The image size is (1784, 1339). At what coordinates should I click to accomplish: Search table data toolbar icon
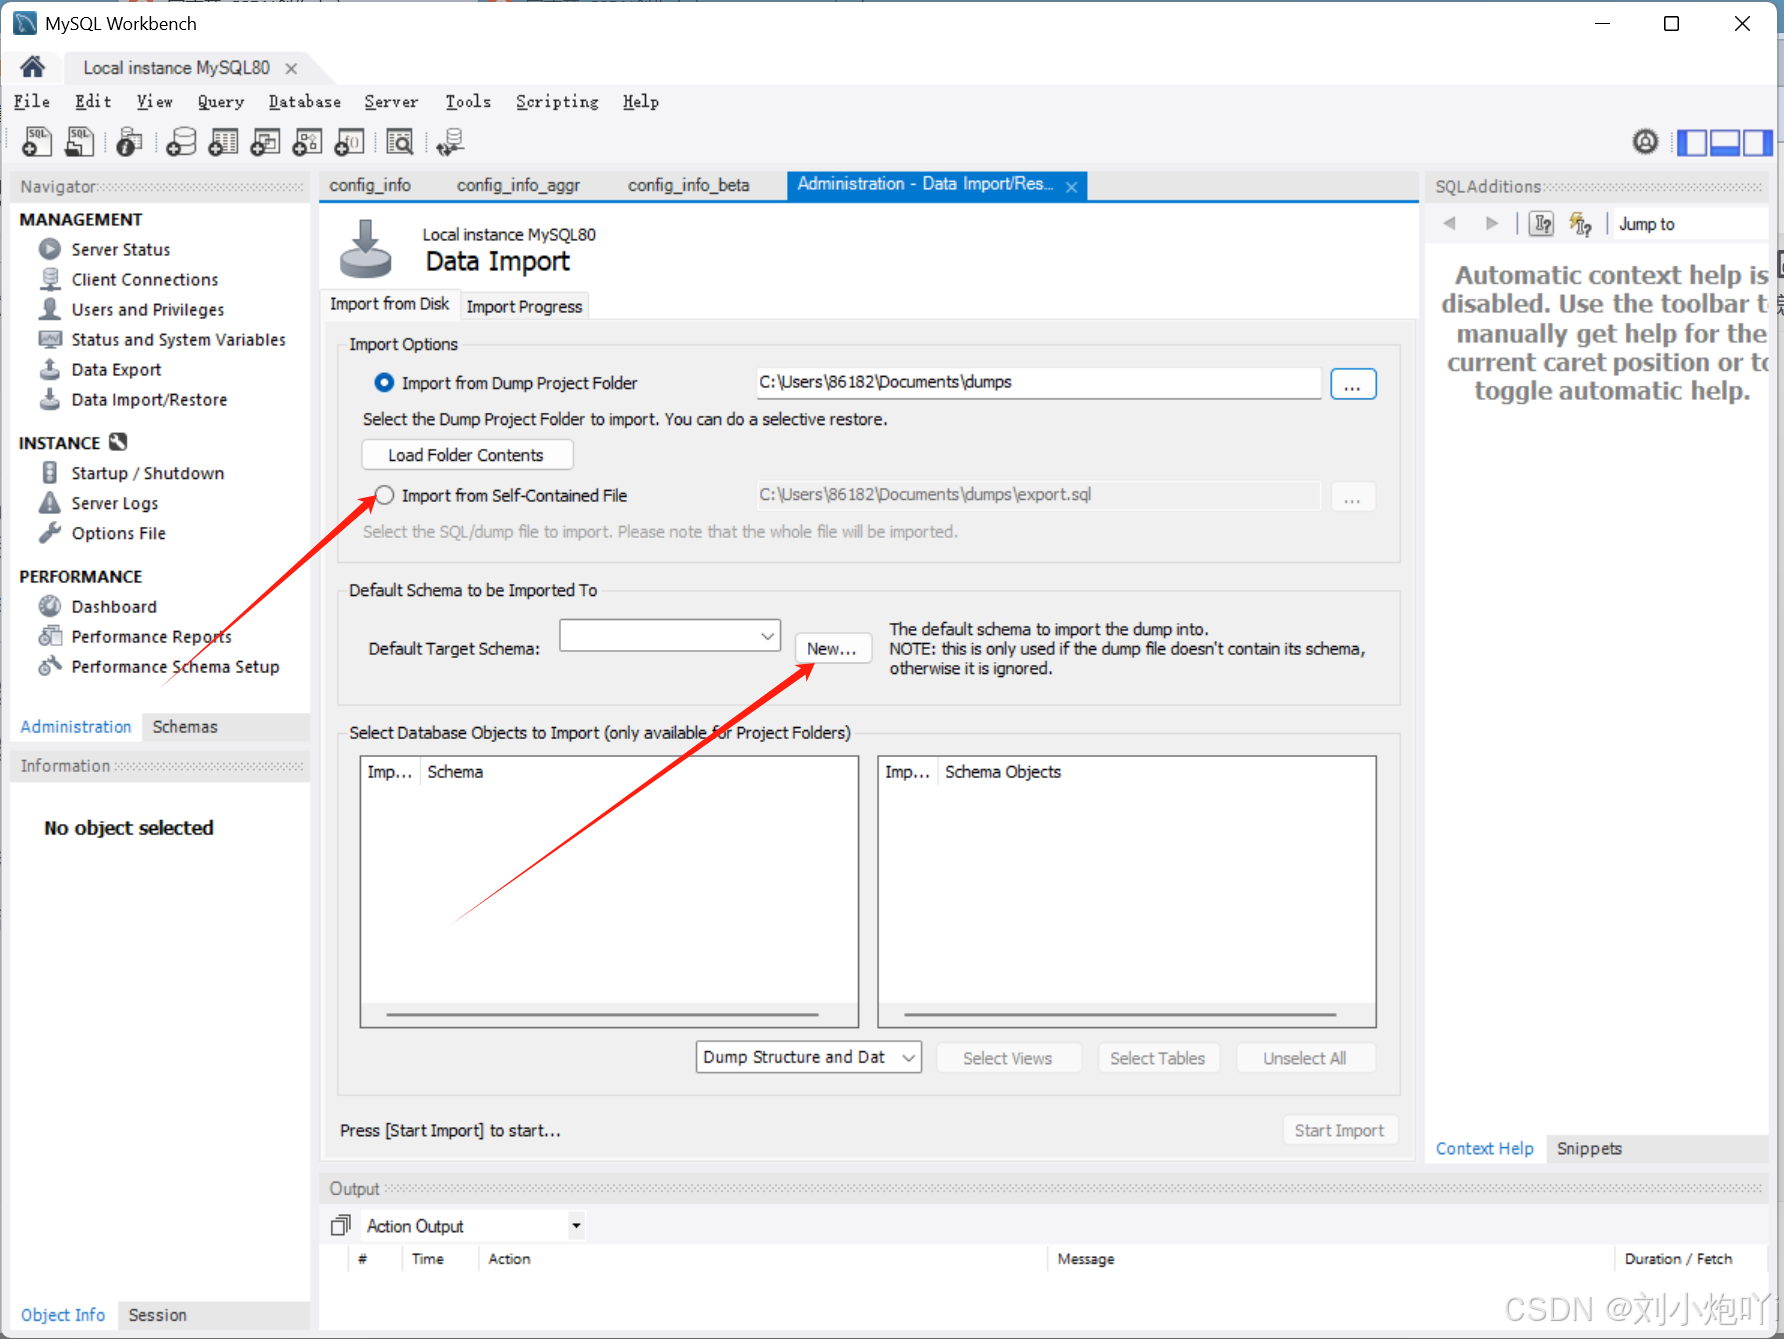click(x=400, y=142)
